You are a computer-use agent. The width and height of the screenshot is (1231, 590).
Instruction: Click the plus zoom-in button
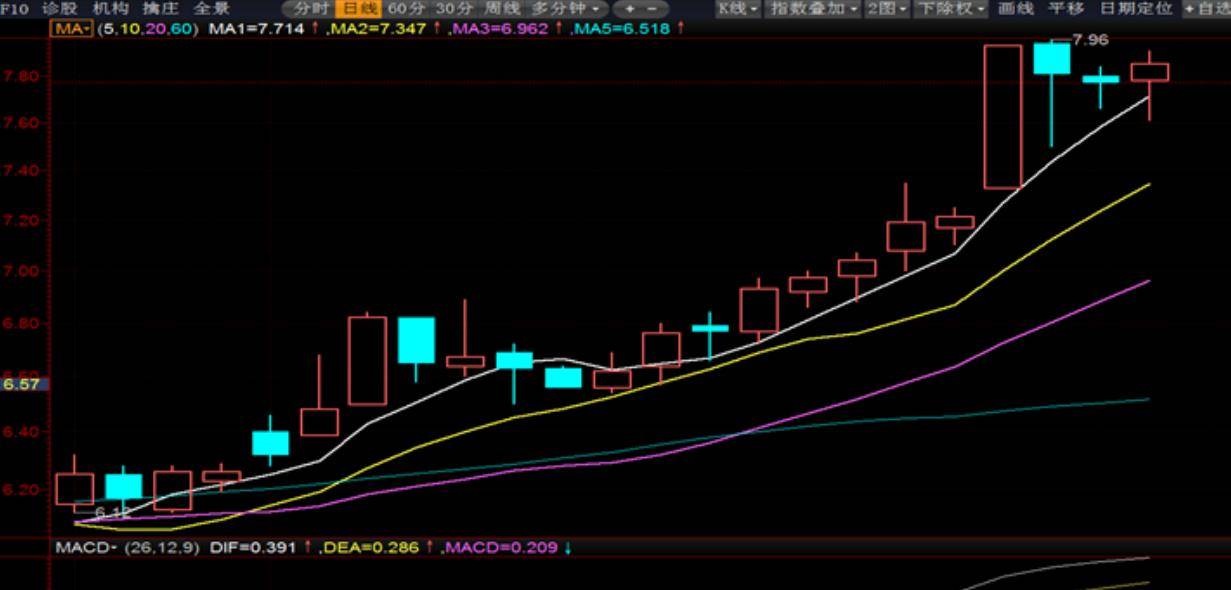point(630,8)
